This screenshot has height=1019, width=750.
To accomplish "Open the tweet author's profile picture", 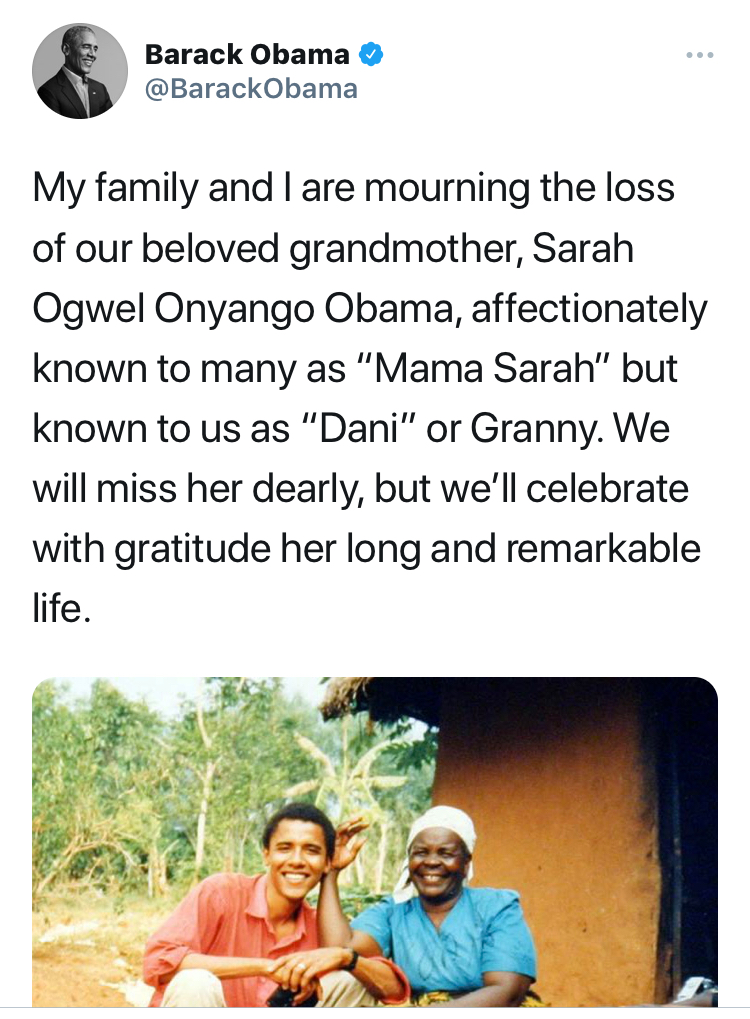I will tap(80, 71).
